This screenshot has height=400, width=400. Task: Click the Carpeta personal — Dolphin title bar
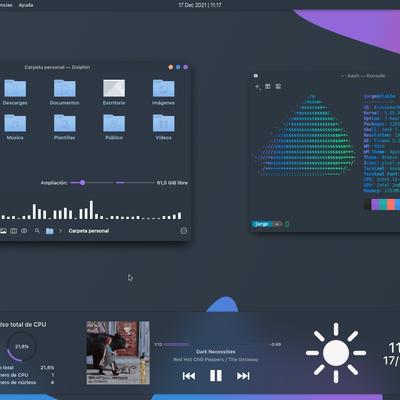(x=57, y=67)
